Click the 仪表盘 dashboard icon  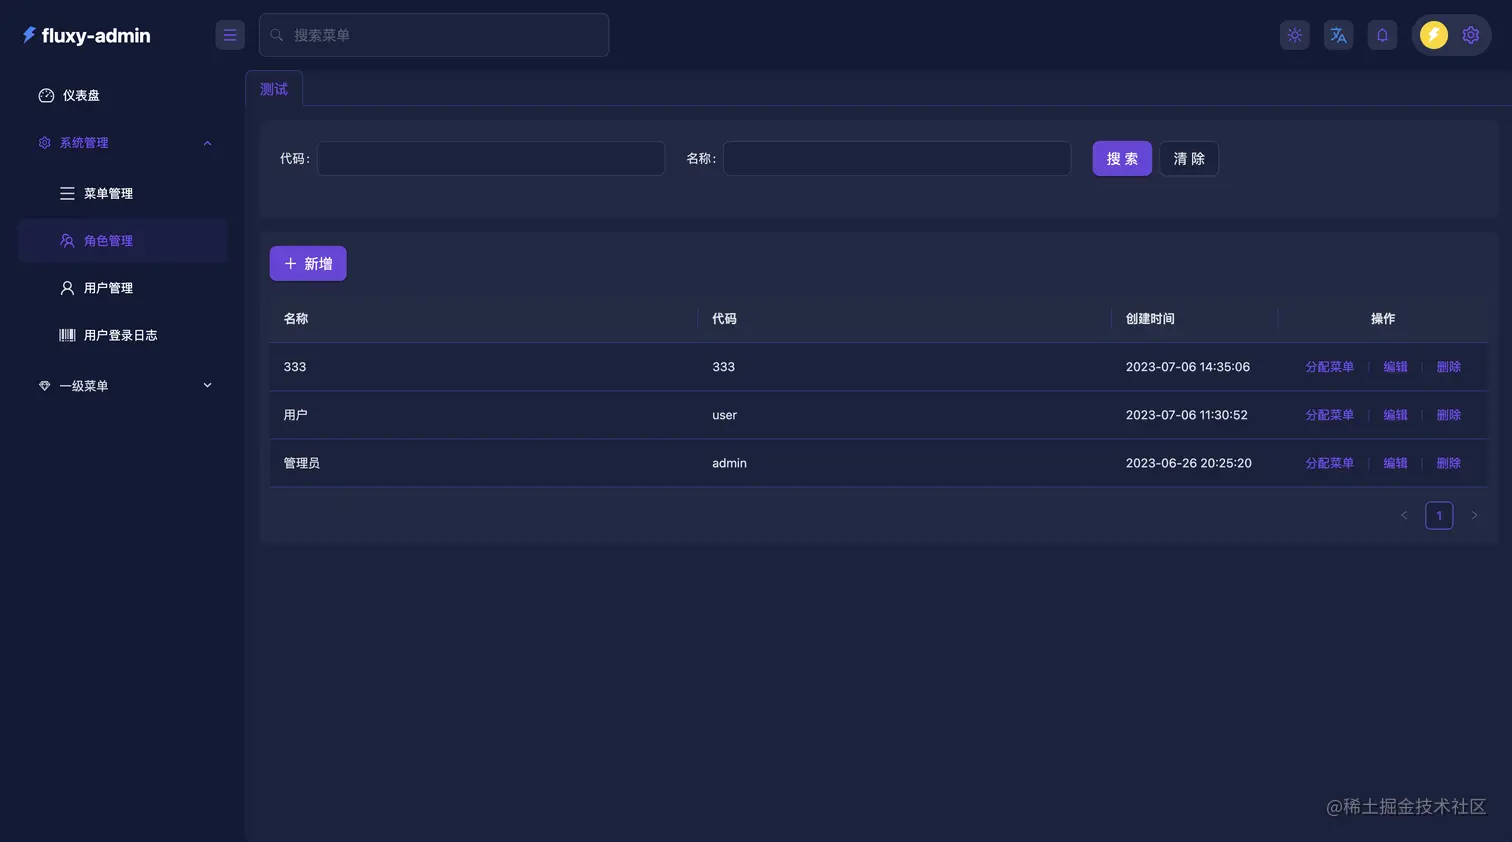(46, 96)
